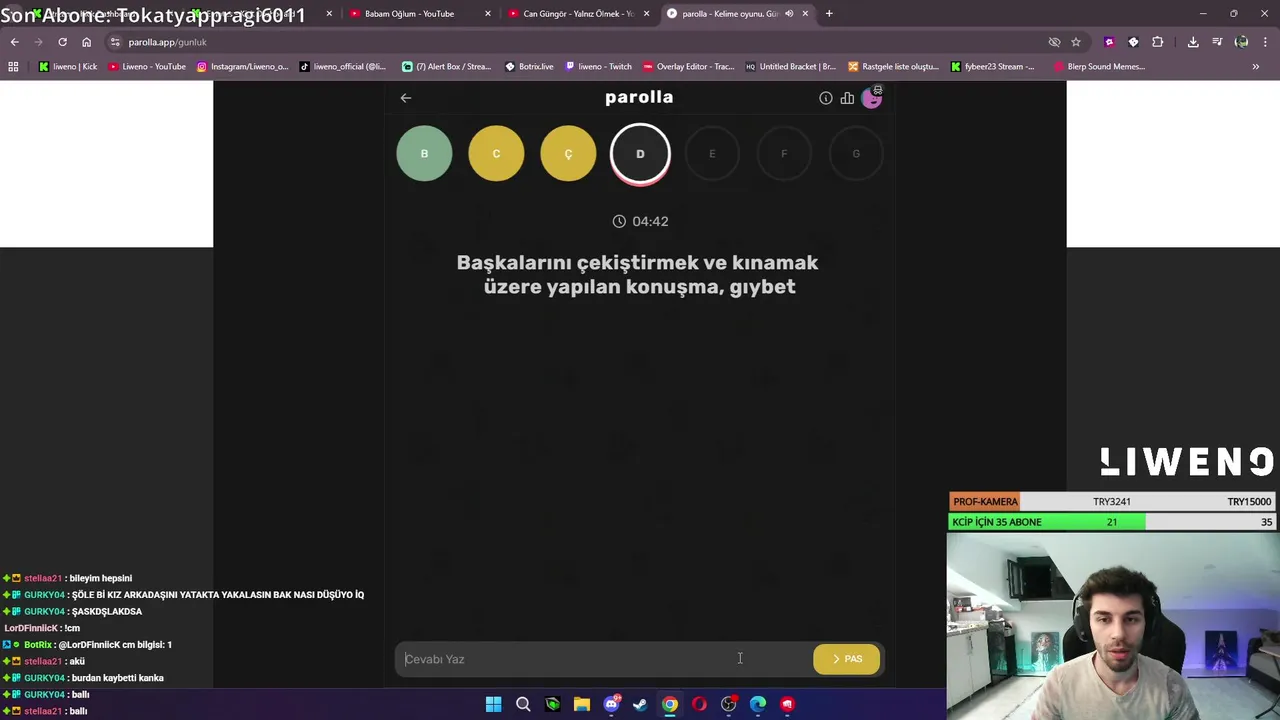Close the Can Güngör tab

point(646,14)
